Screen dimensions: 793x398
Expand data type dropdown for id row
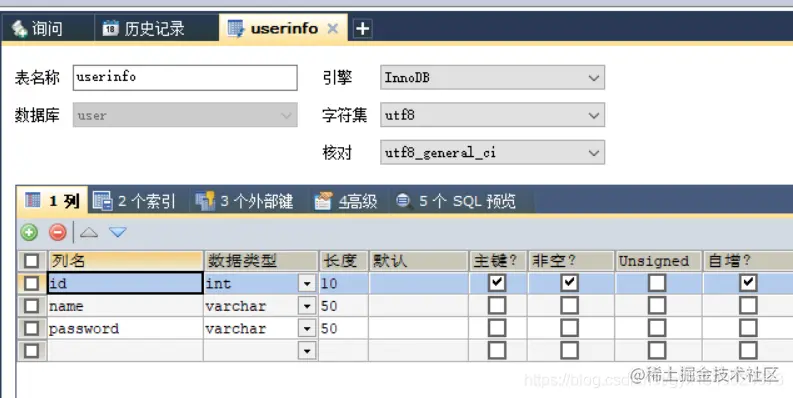[307, 284]
